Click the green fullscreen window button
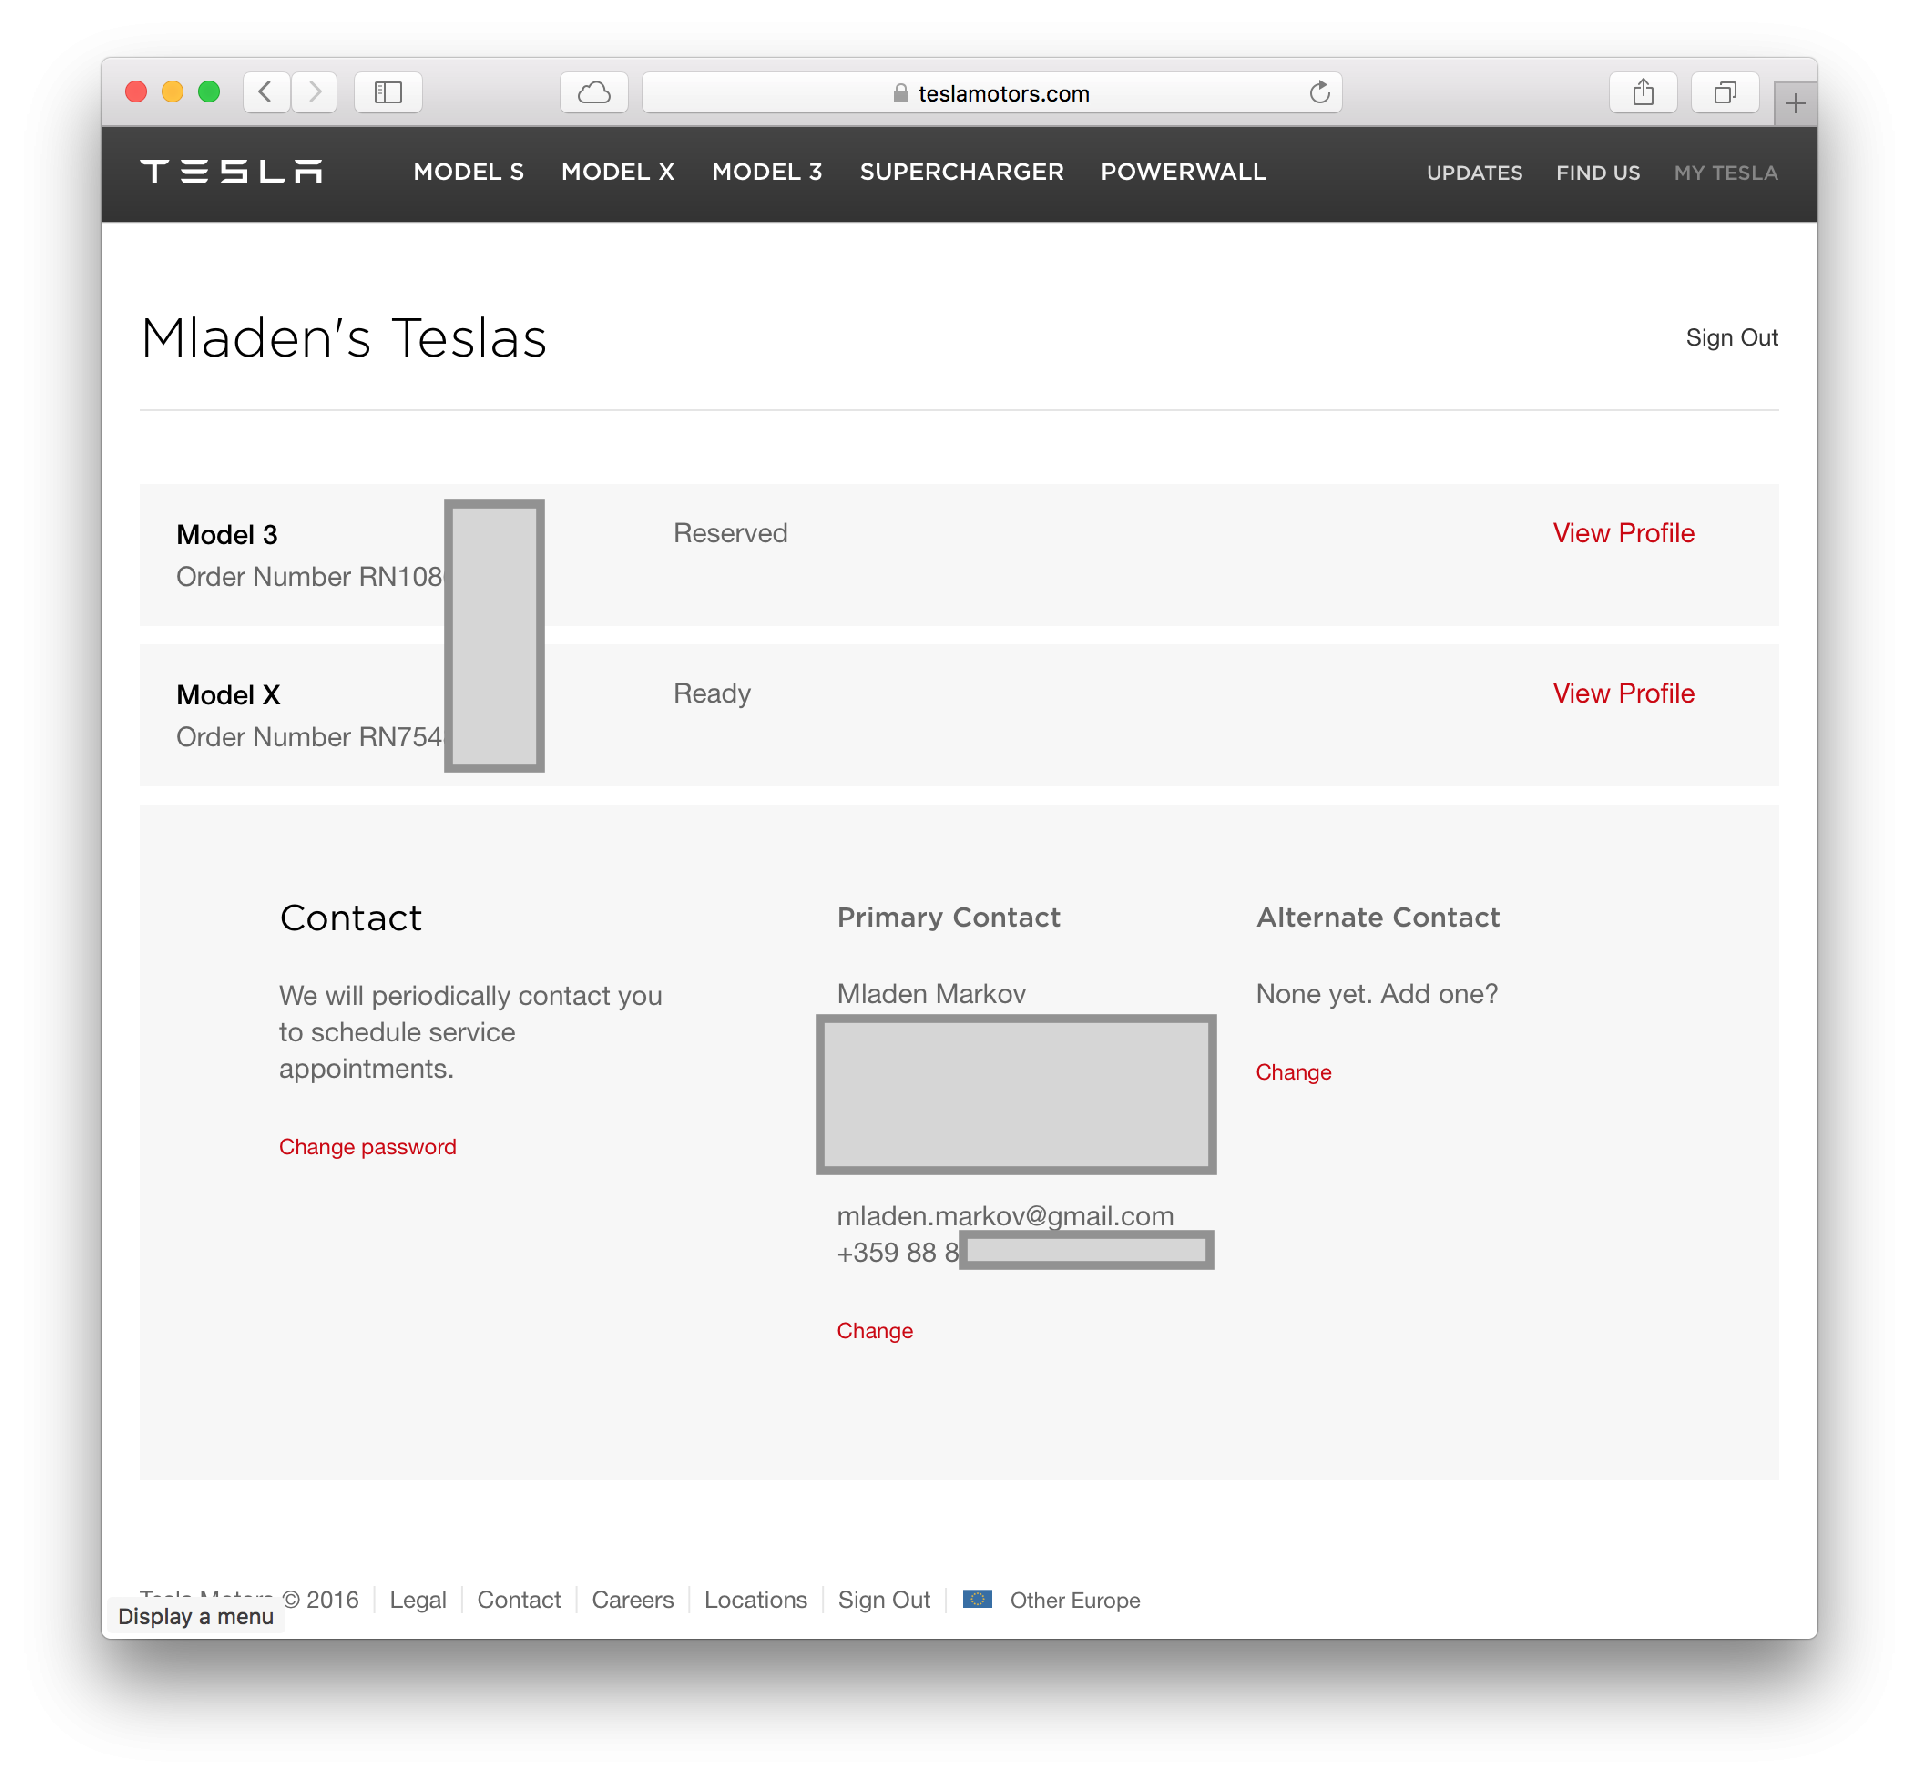The image size is (1920, 1785). pyautogui.click(x=209, y=93)
